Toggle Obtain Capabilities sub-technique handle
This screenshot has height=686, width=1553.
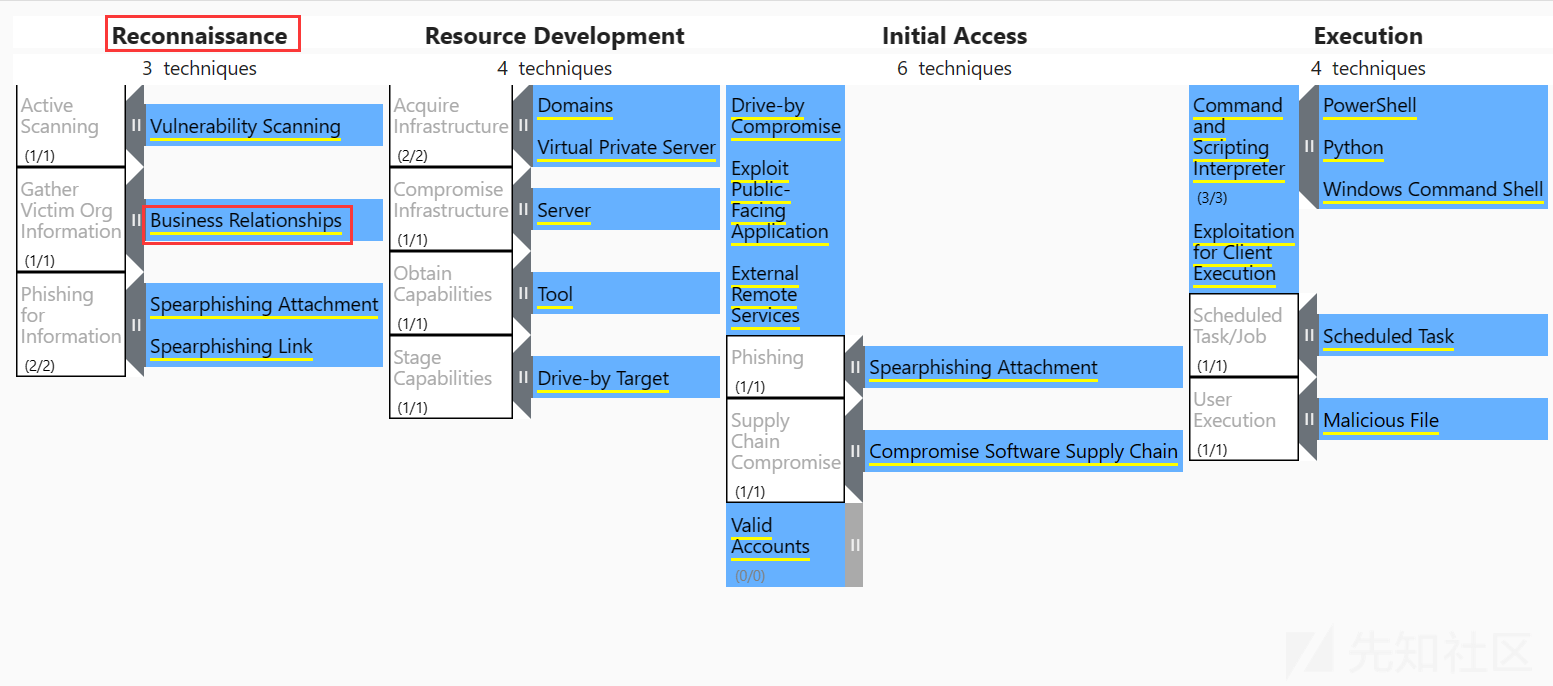(x=522, y=294)
